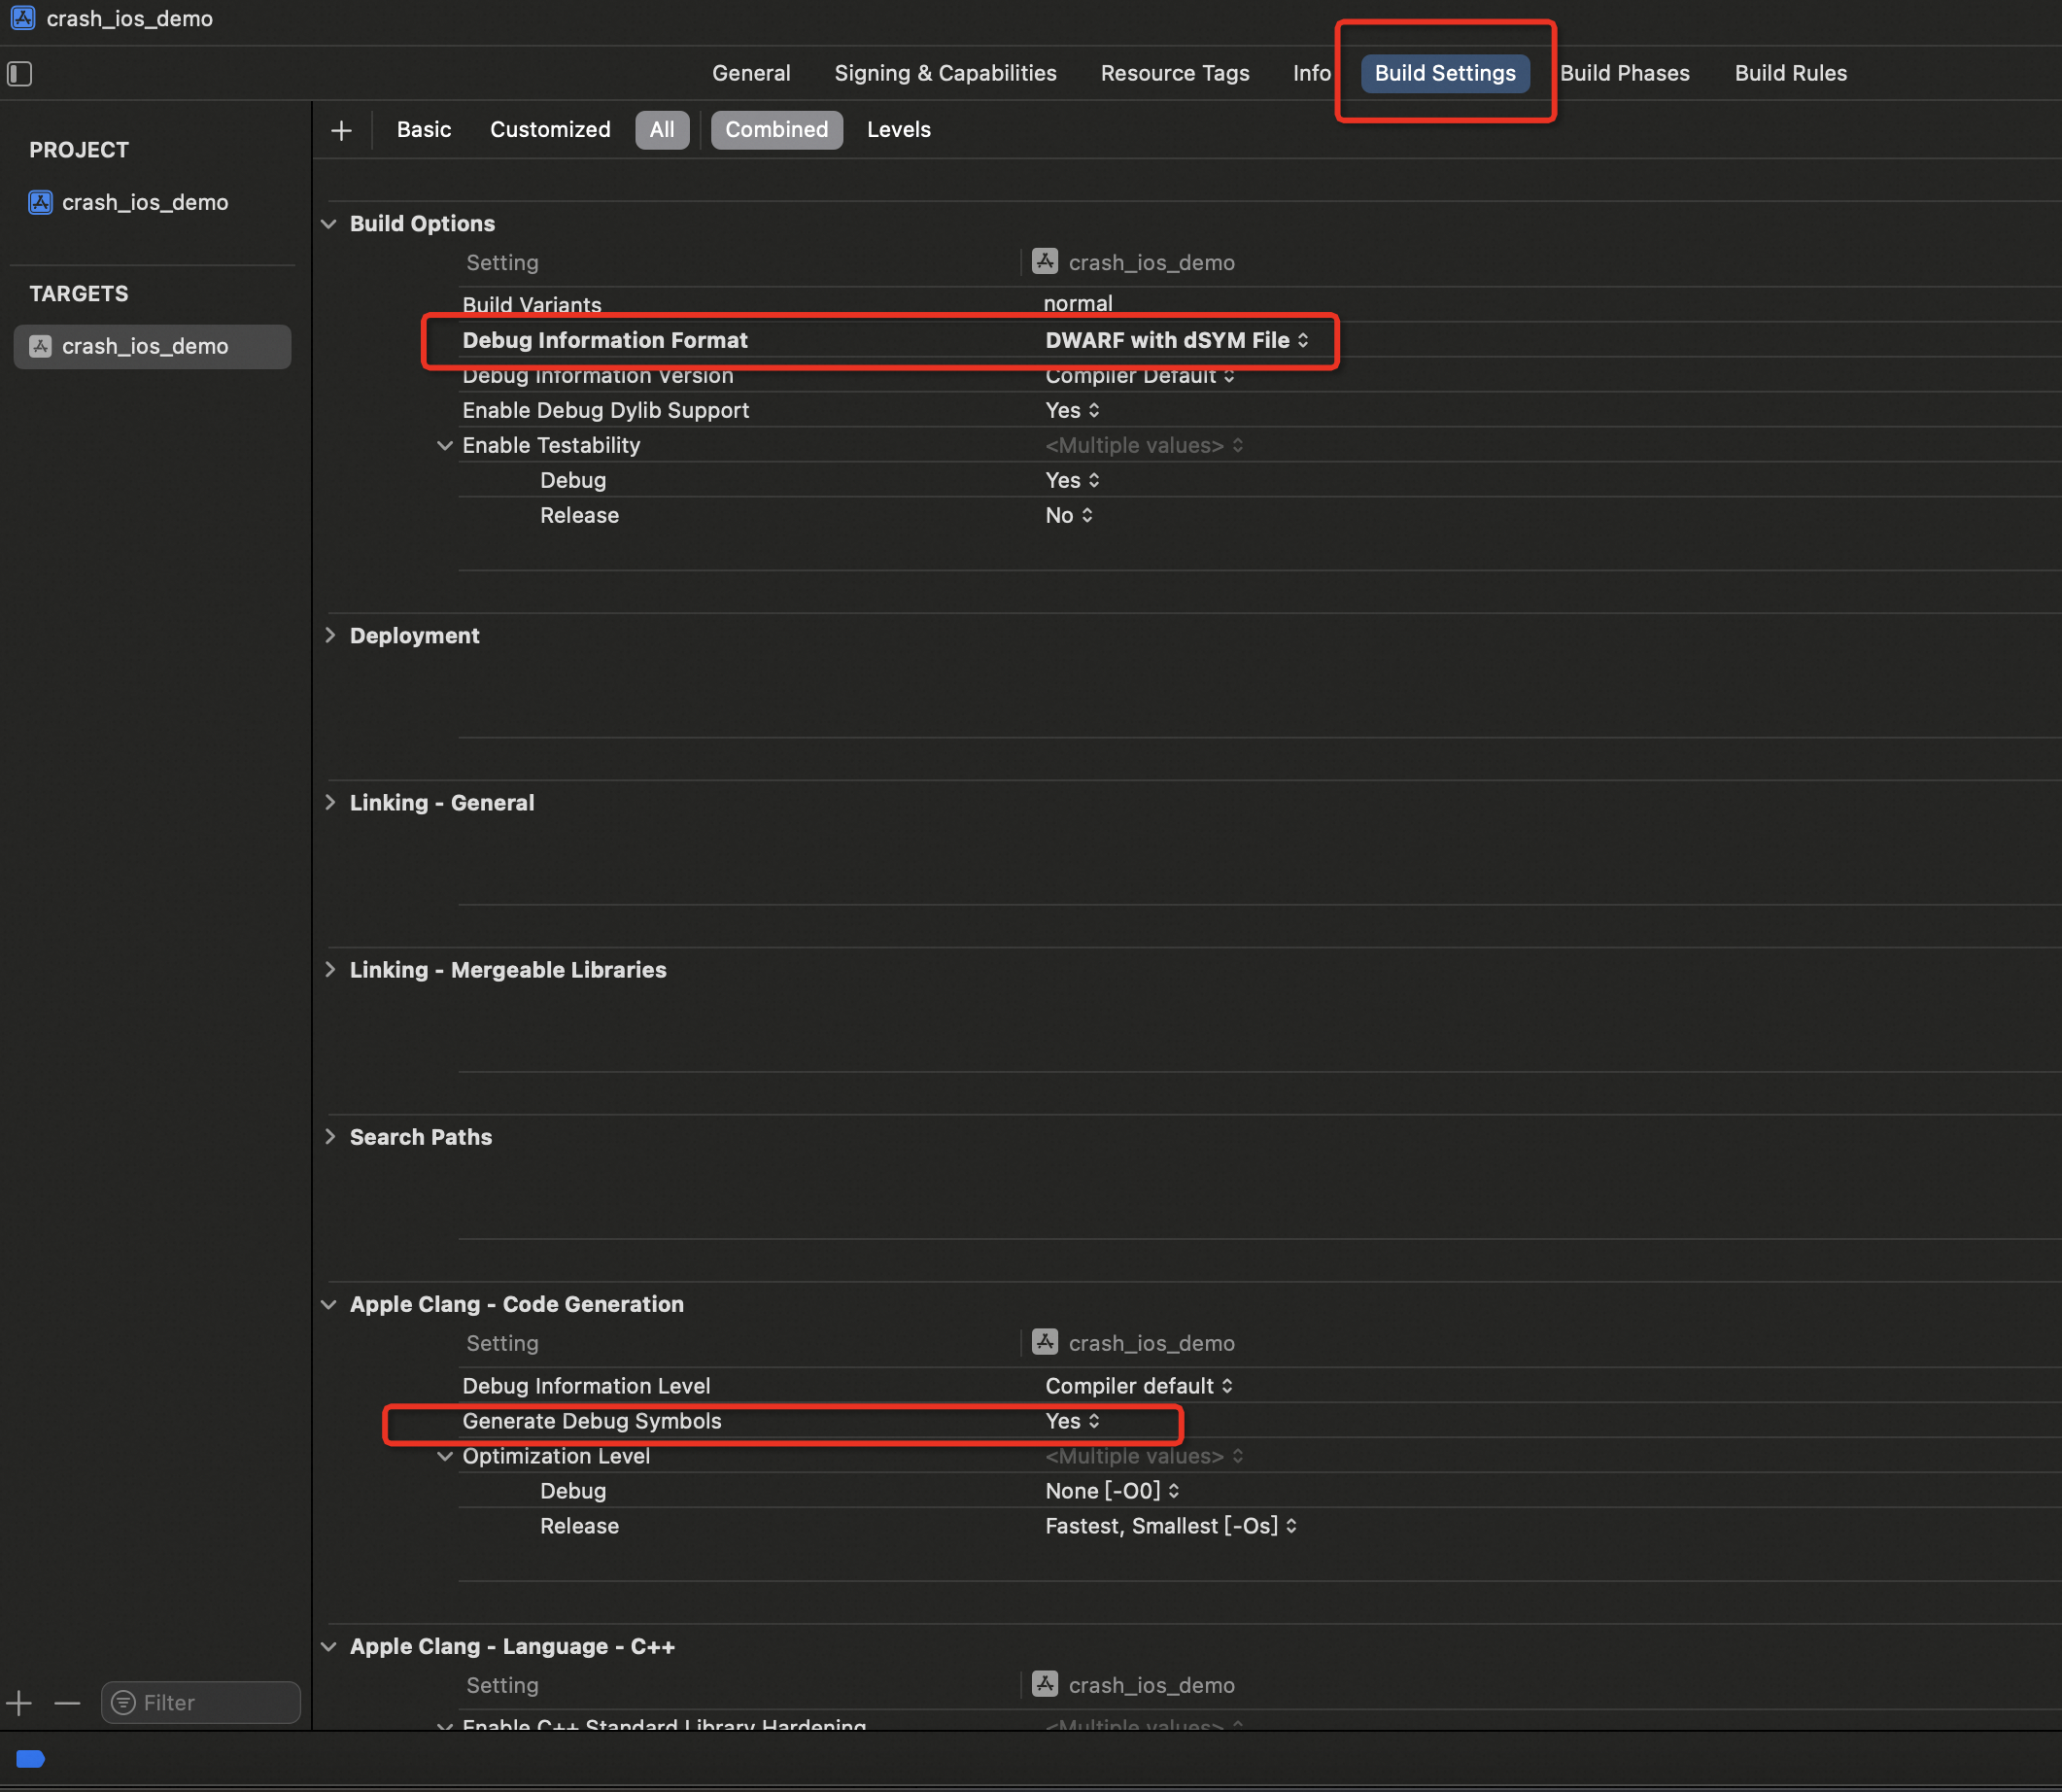Show All build settings
The height and width of the screenshot is (1792, 2062).
click(x=662, y=130)
